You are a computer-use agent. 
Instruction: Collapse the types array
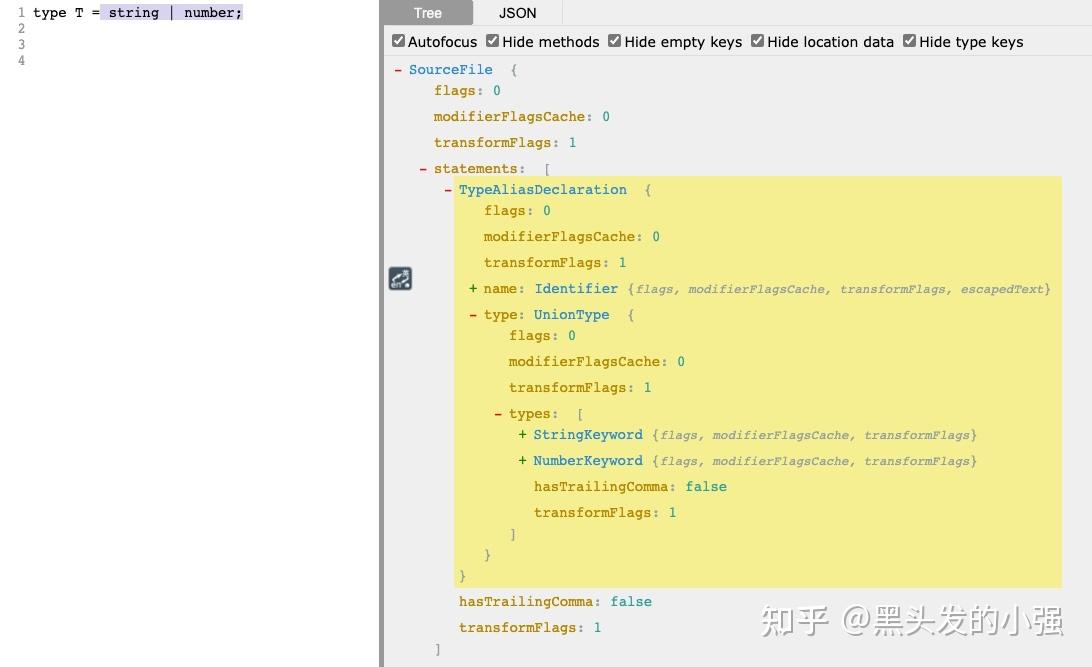tap(497, 413)
